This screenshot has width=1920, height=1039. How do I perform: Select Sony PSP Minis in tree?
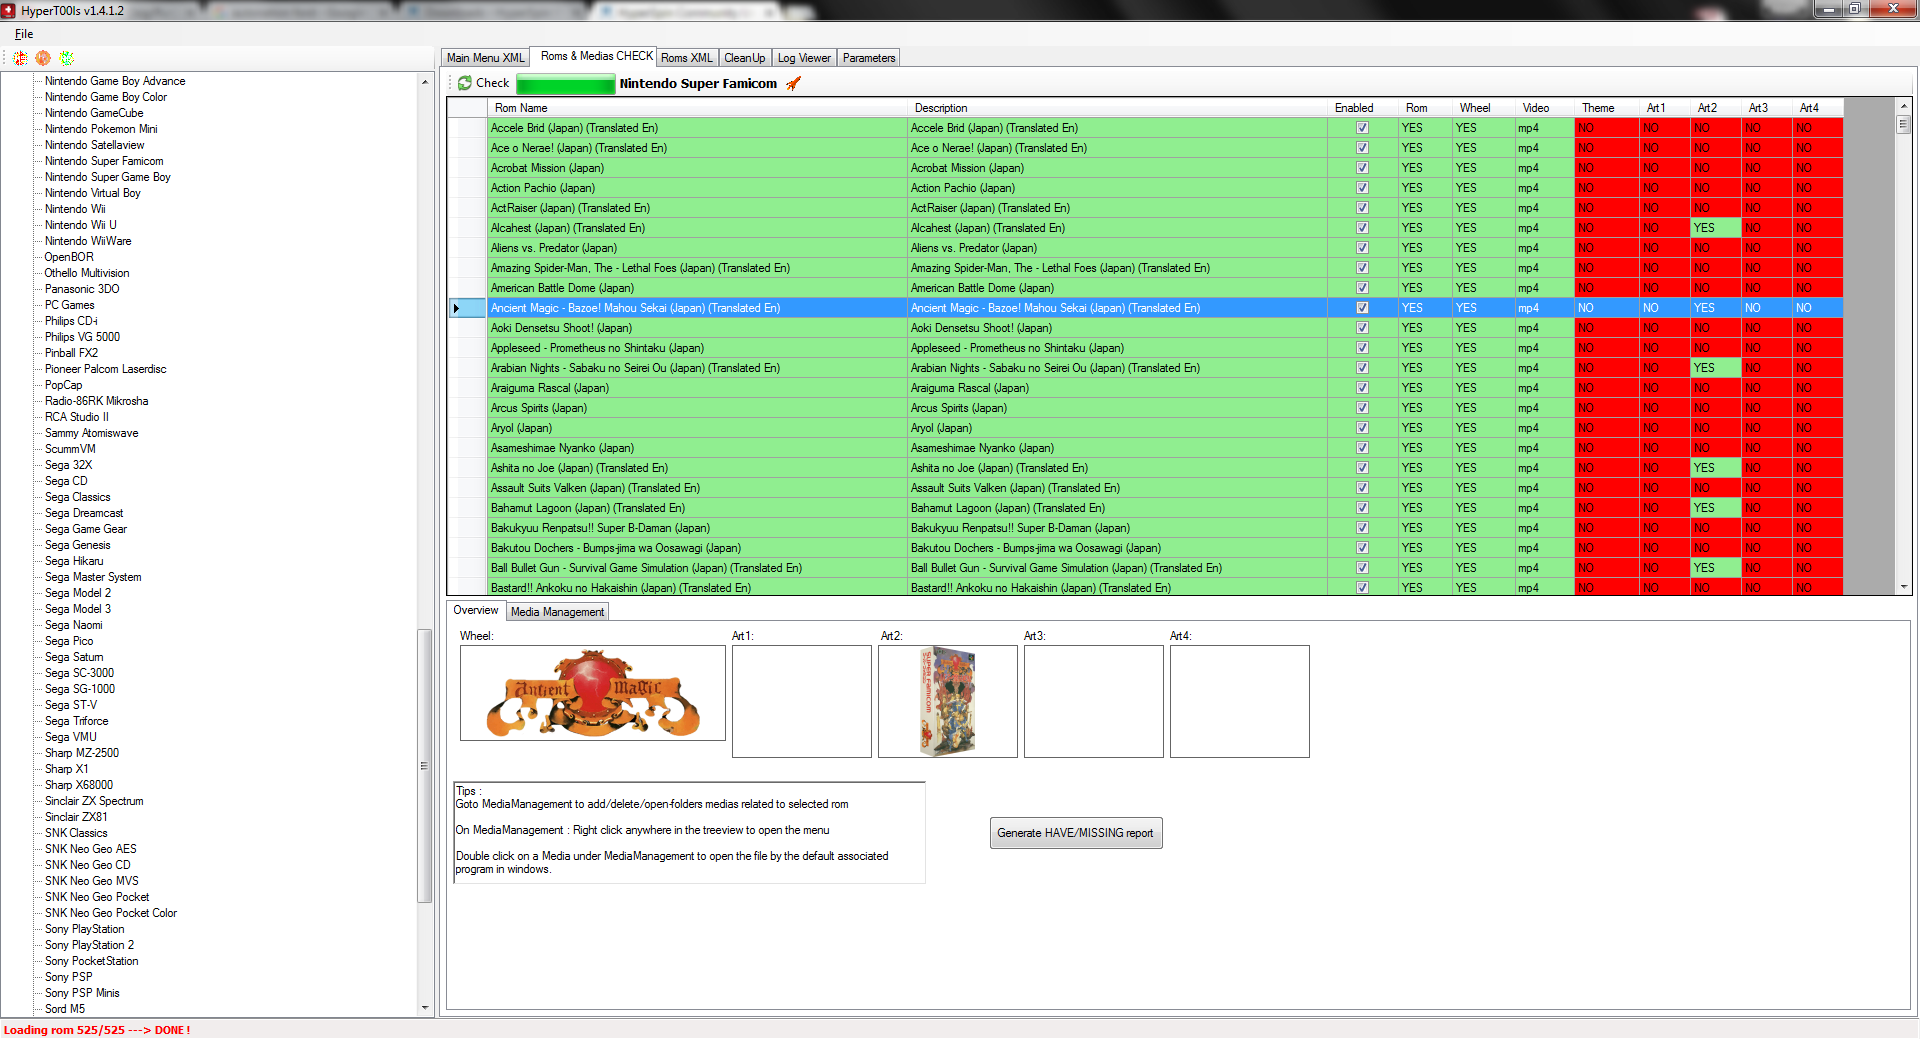tap(82, 993)
